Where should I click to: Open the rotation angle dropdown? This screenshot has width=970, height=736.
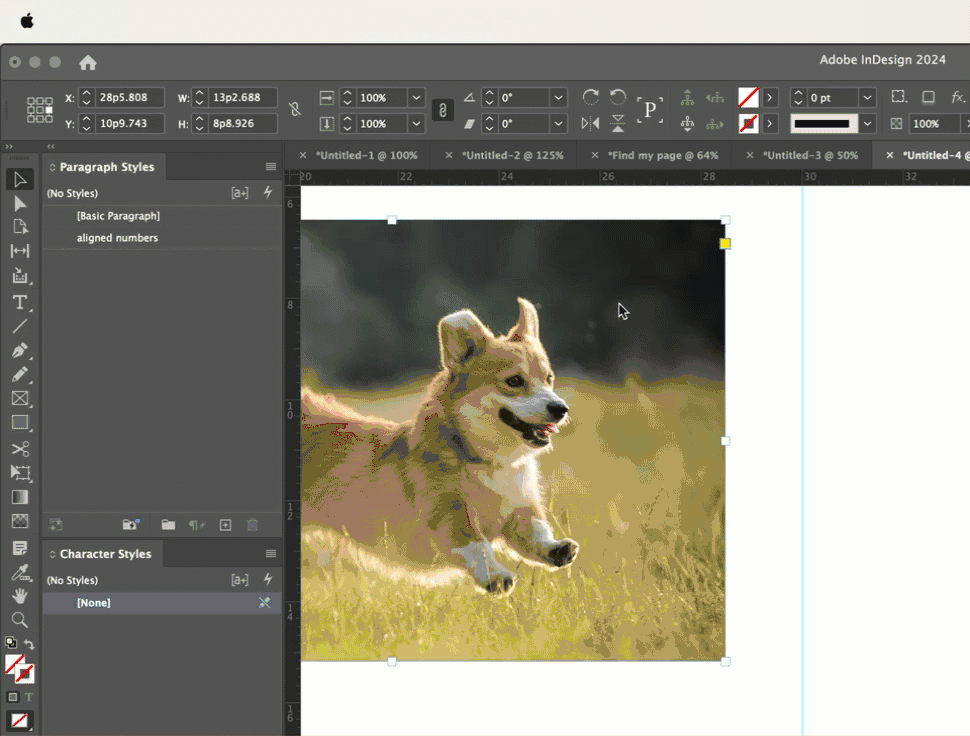[x=558, y=98]
